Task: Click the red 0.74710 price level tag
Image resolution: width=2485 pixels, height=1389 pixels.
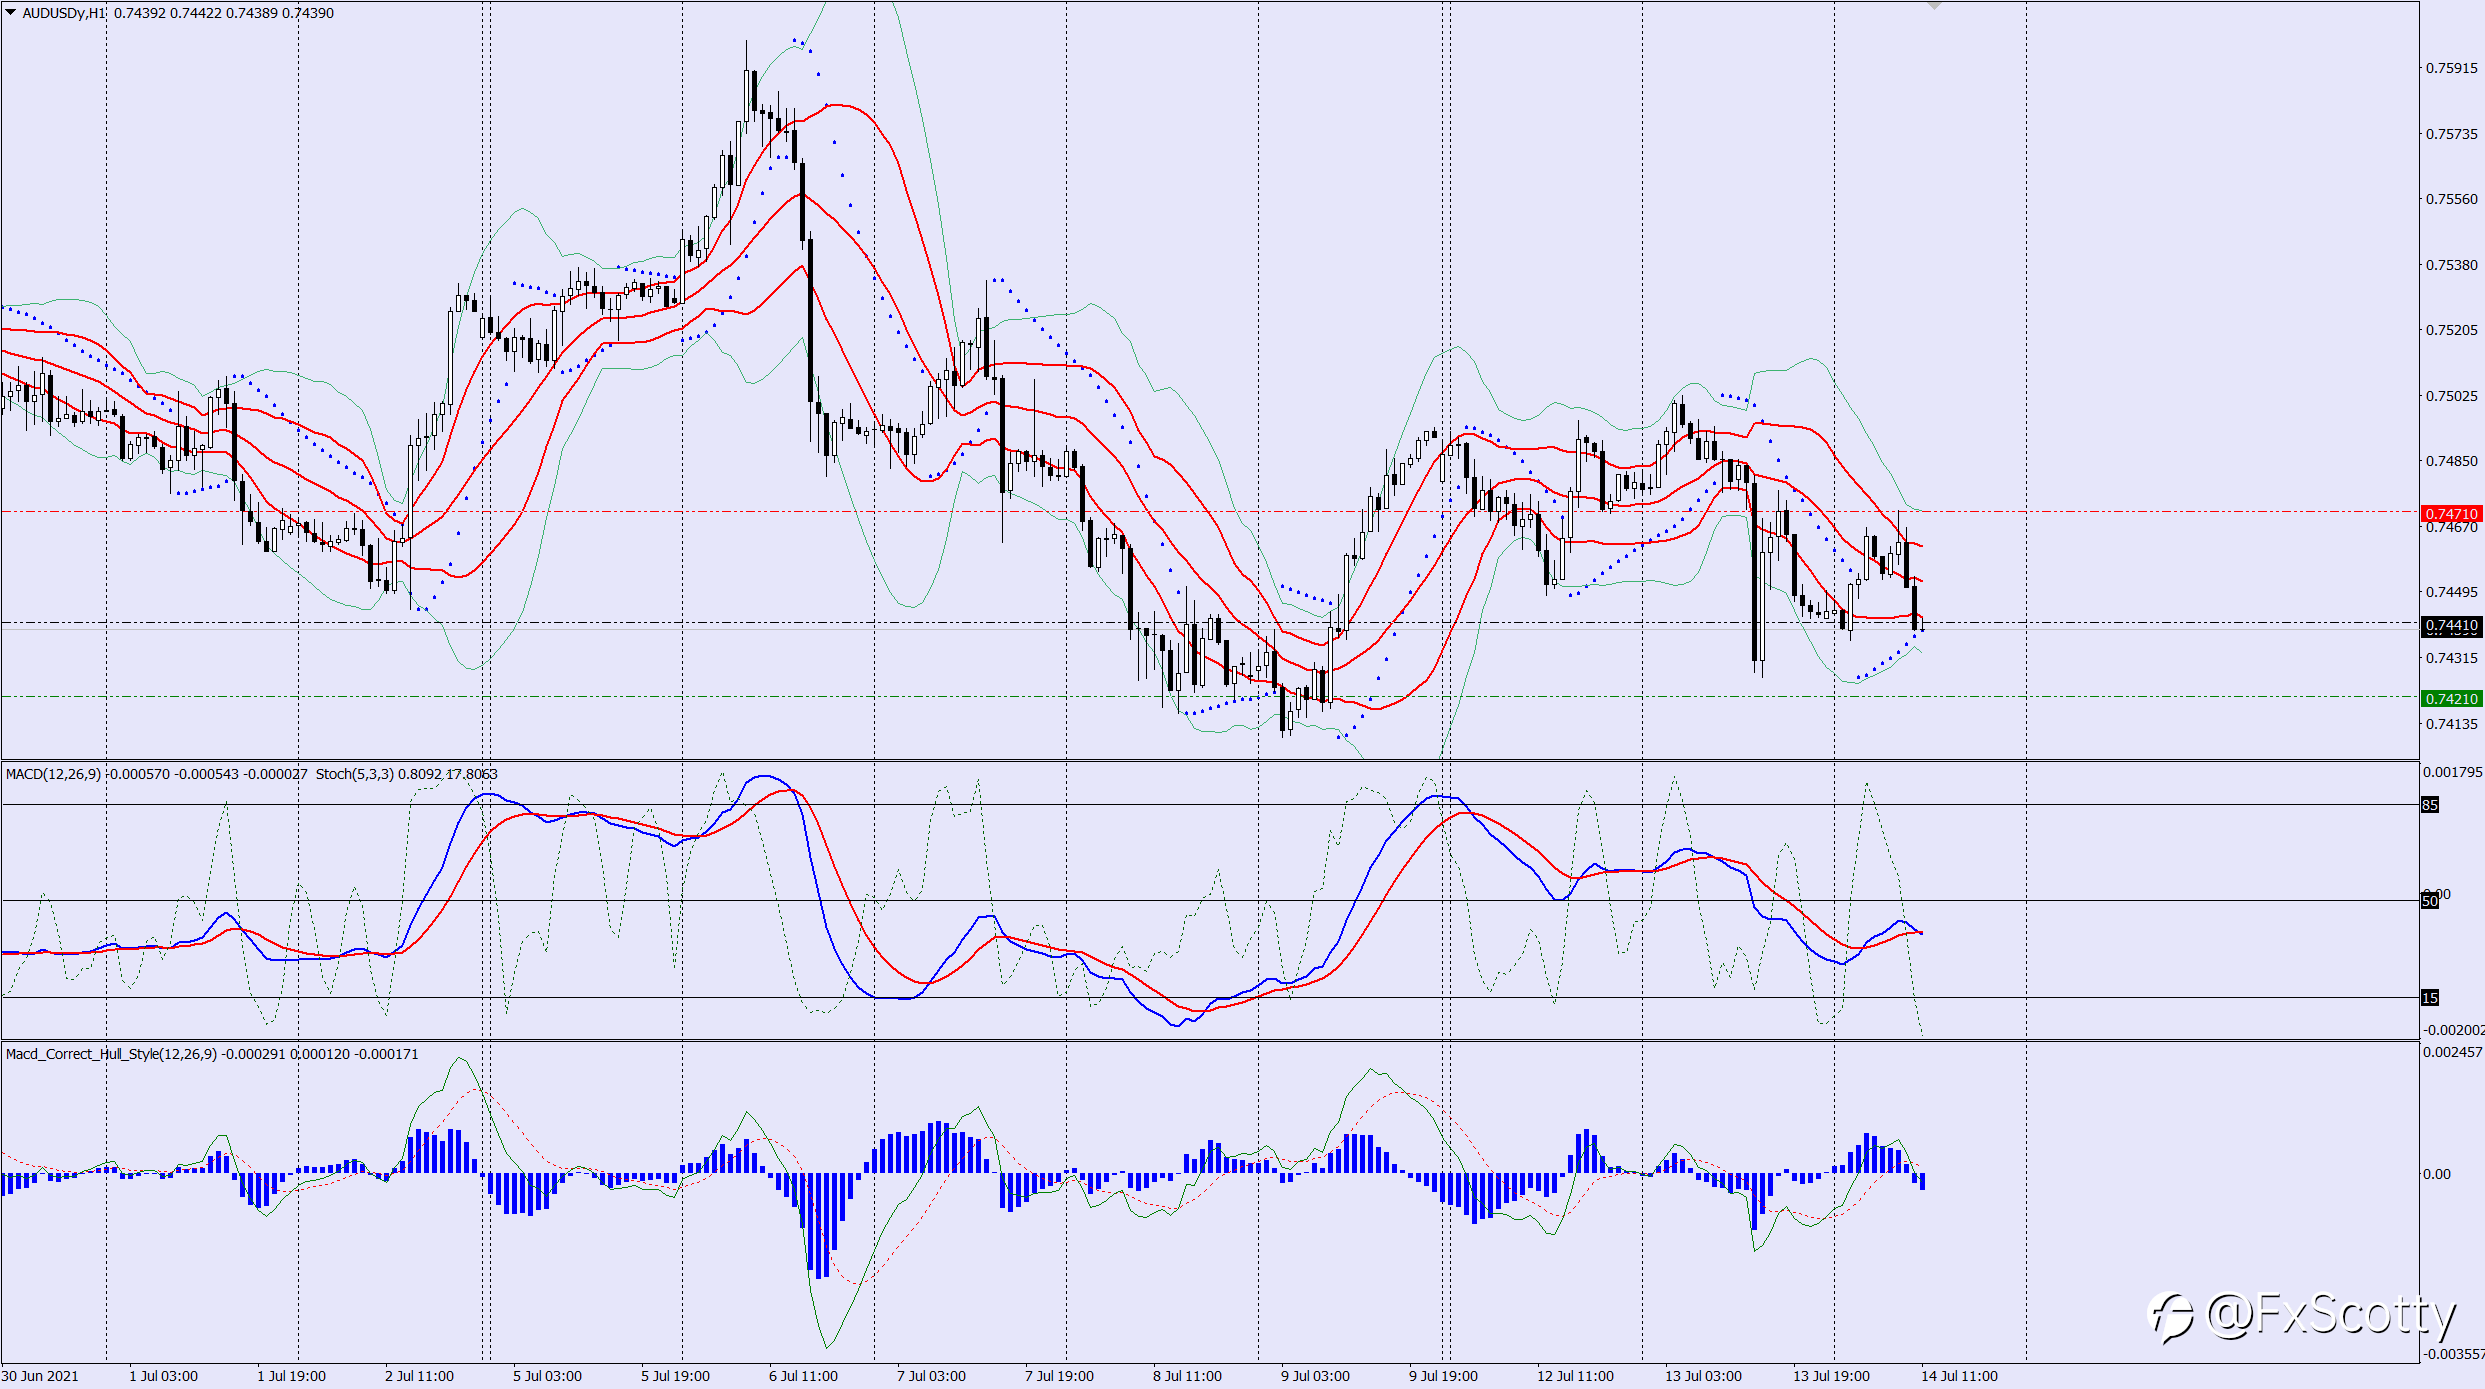Action: click(x=2452, y=514)
